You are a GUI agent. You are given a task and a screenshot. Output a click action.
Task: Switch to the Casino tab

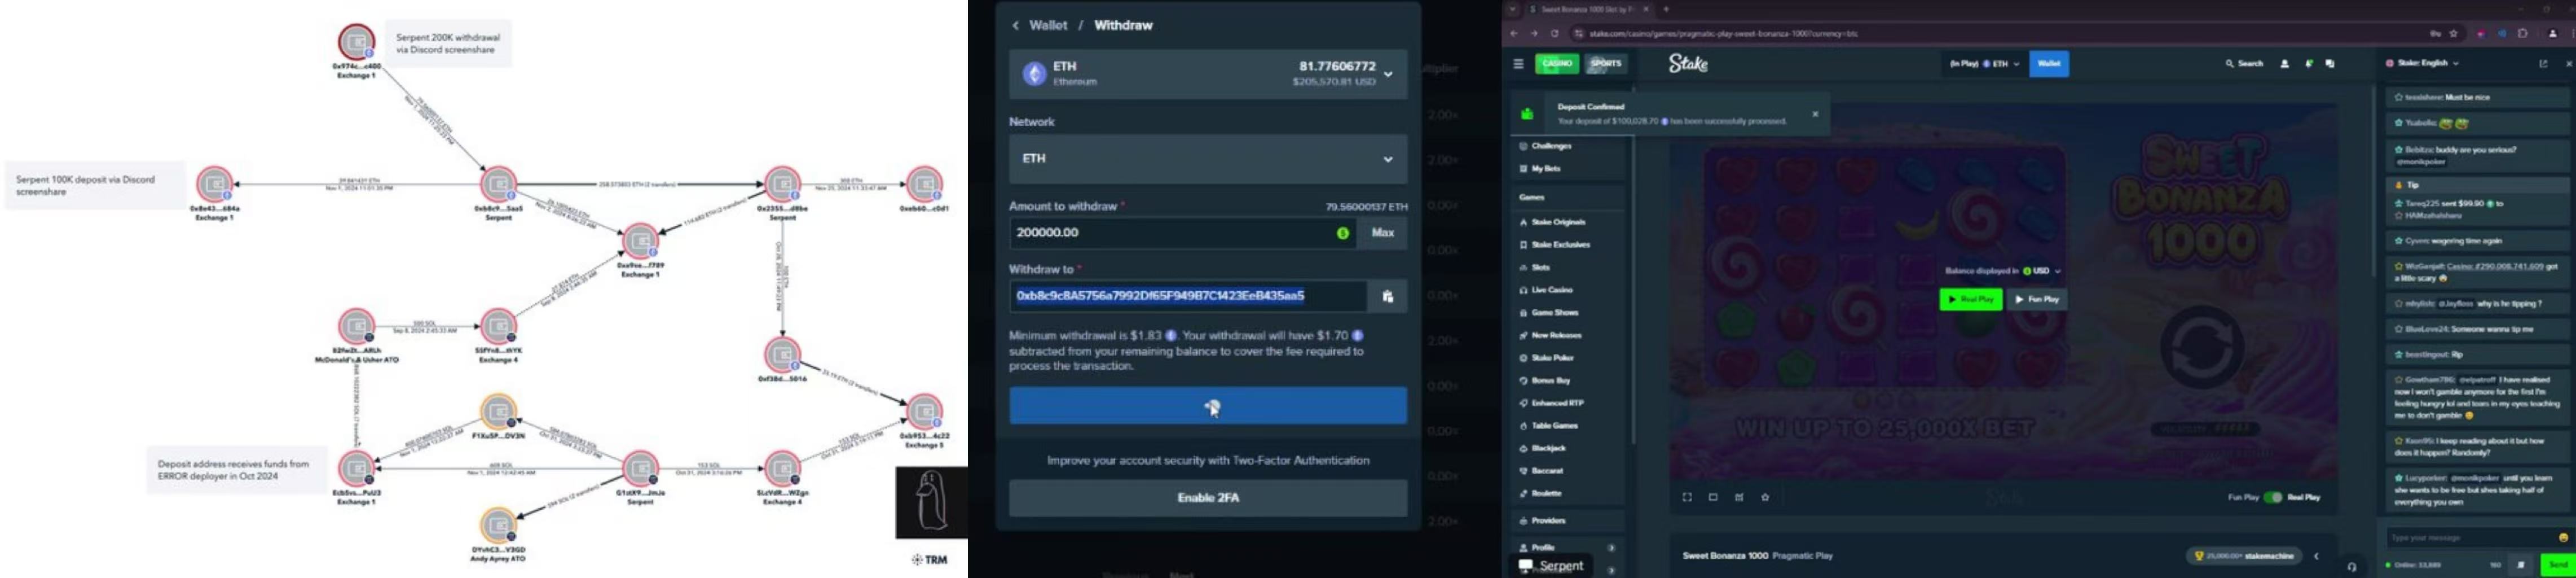[x=1557, y=64]
